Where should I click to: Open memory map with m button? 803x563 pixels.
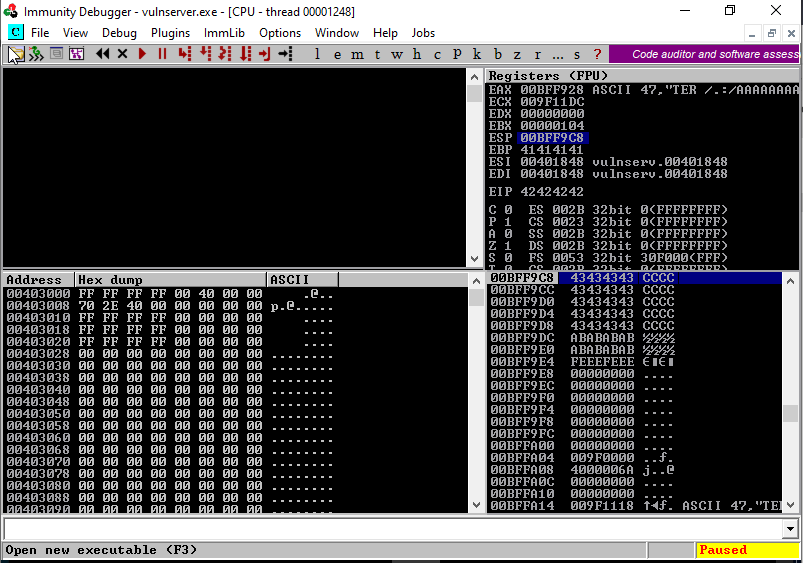tap(357, 54)
